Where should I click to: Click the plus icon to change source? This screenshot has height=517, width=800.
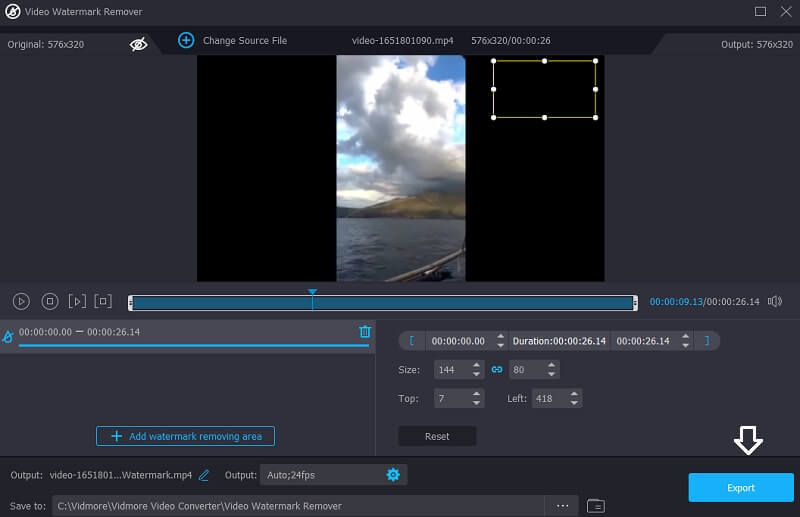(x=186, y=40)
